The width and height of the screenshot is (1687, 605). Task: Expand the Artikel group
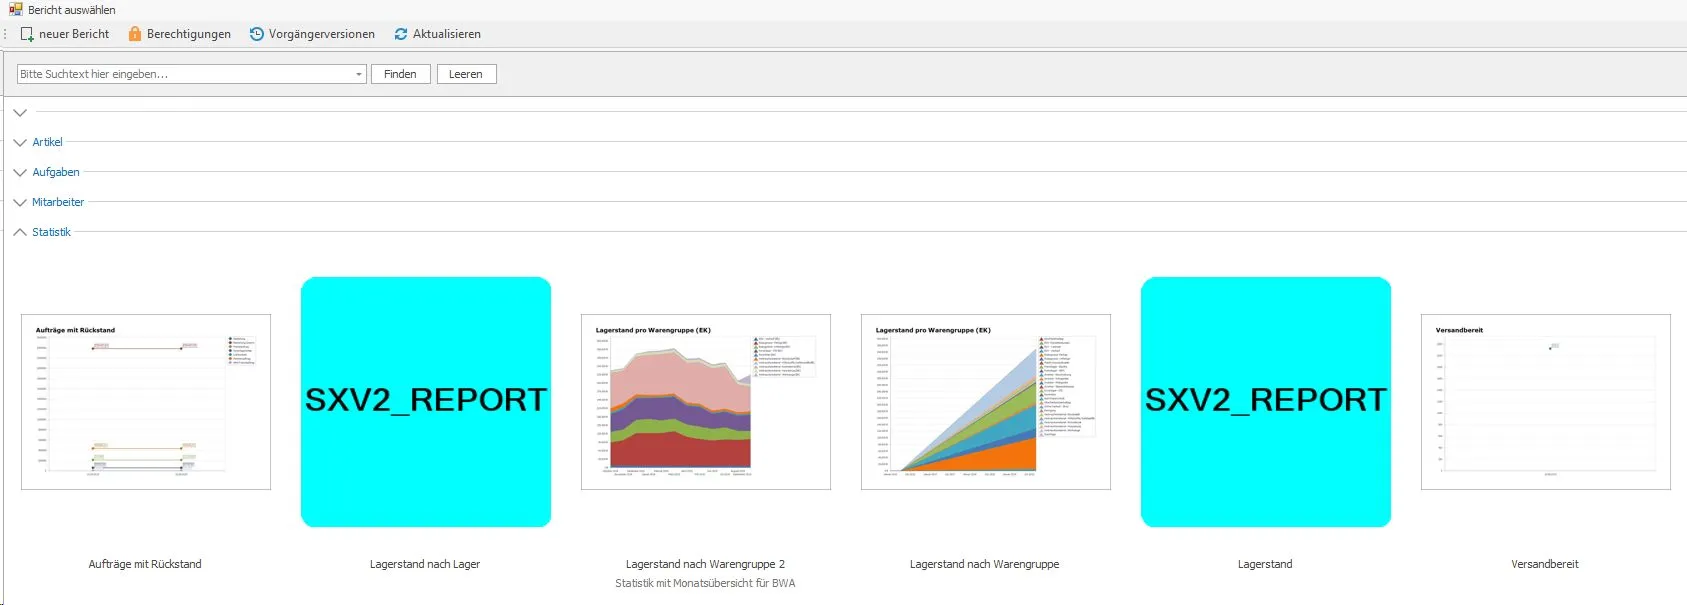tap(20, 142)
